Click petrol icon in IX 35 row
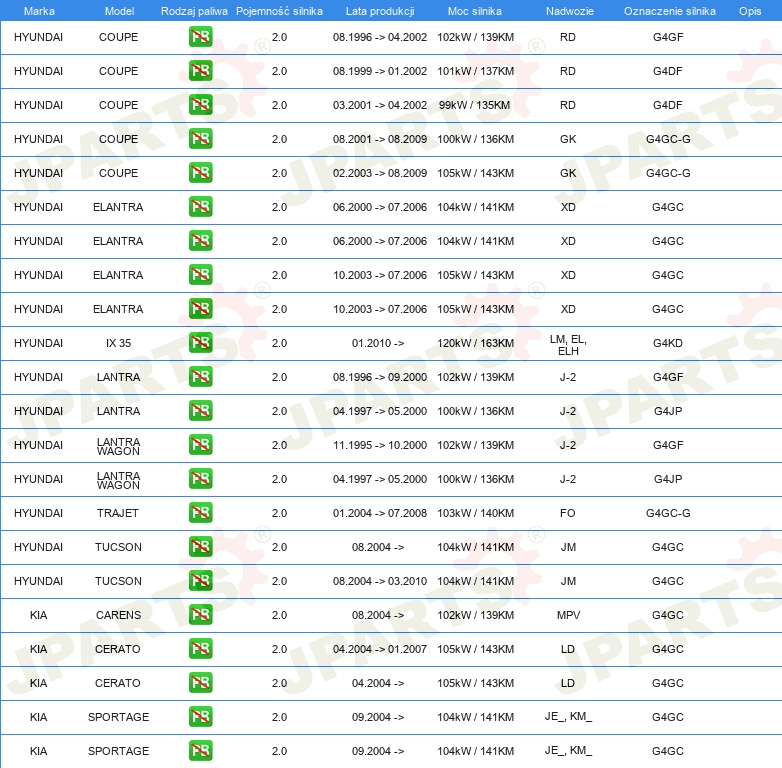This screenshot has height=768, width=782. [200, 343]
